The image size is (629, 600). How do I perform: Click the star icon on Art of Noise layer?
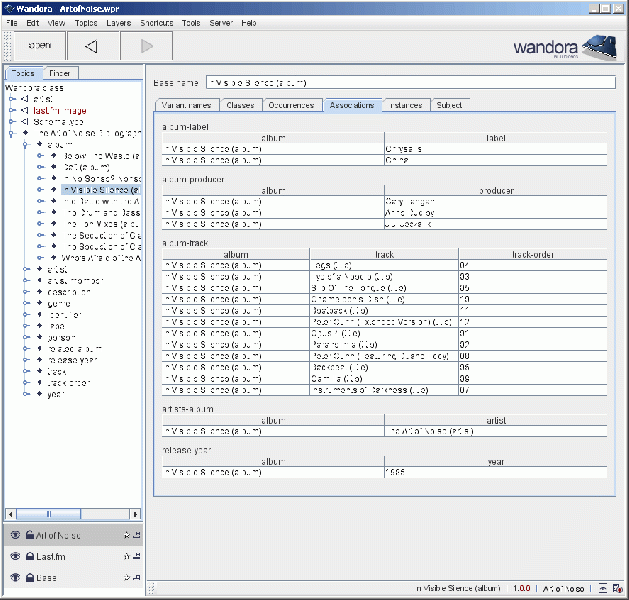[126, 536]
